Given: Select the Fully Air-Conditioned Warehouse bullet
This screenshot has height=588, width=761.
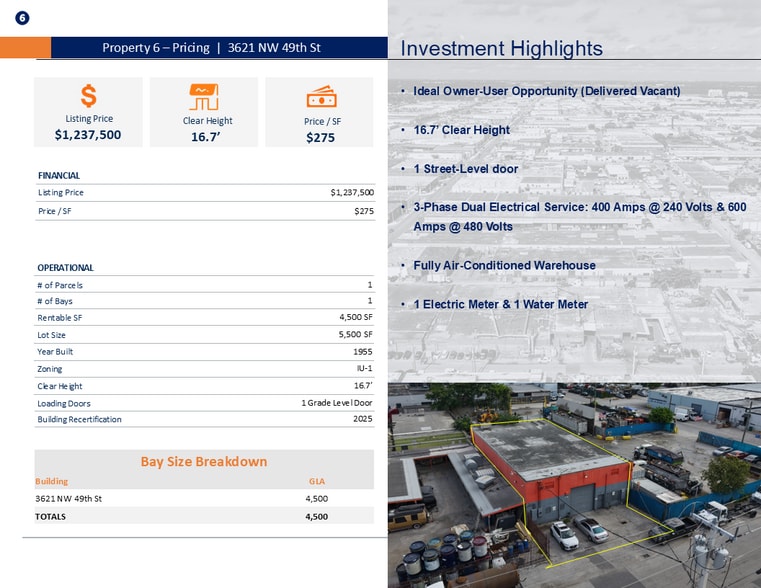Looking at the screenshot, I should click(504, 265).
